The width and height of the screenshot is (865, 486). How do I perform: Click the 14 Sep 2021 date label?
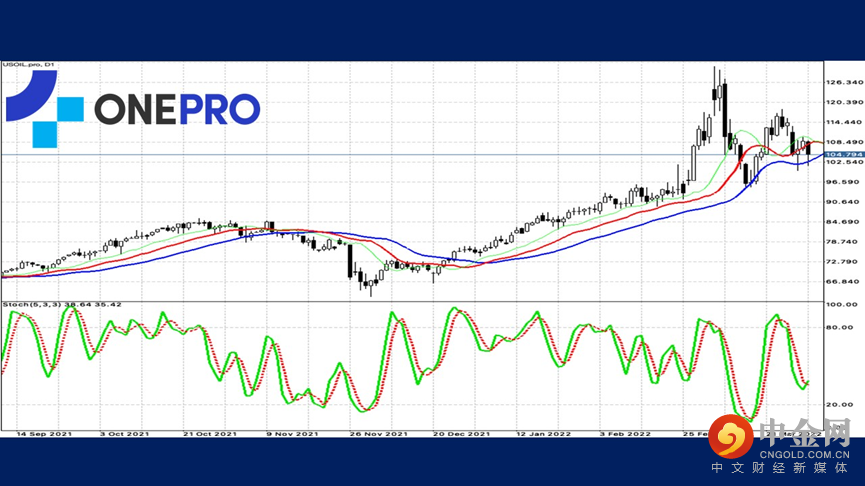pos(44,434)
